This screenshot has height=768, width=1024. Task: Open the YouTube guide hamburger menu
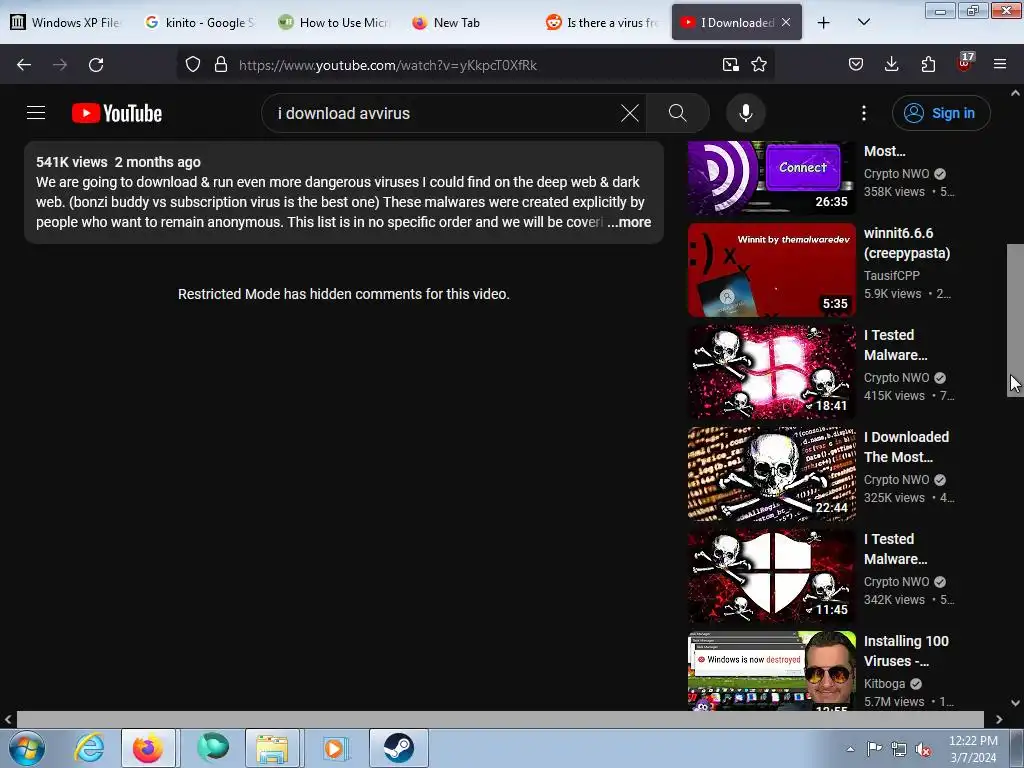(x=36, y=113)
